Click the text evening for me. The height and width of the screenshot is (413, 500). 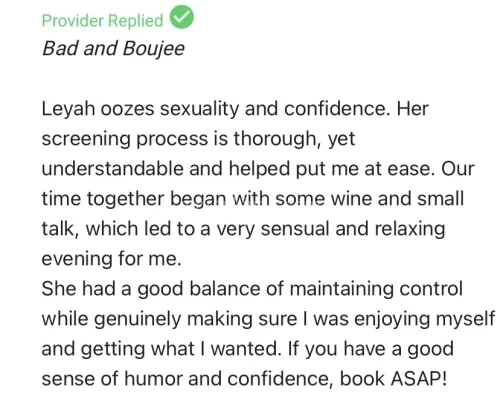[112, 259]
